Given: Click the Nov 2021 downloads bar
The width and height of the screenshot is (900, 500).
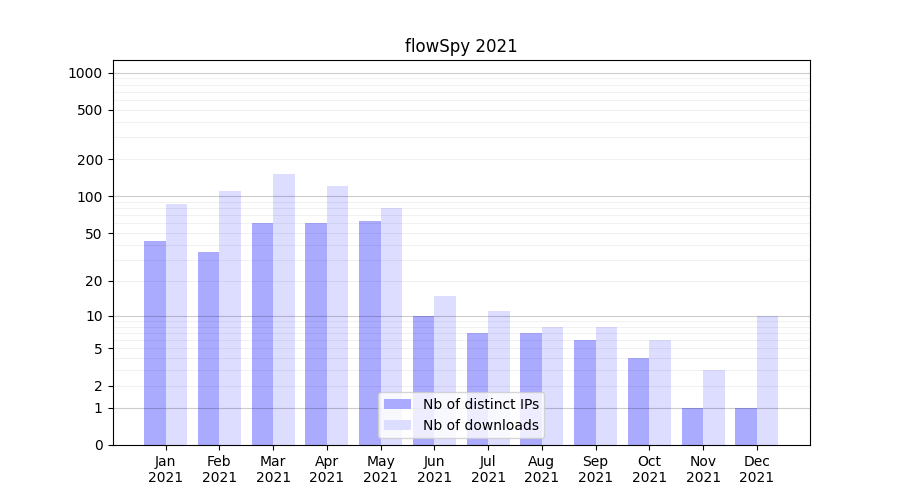Looking at the screenshot, I should point(714,407).
